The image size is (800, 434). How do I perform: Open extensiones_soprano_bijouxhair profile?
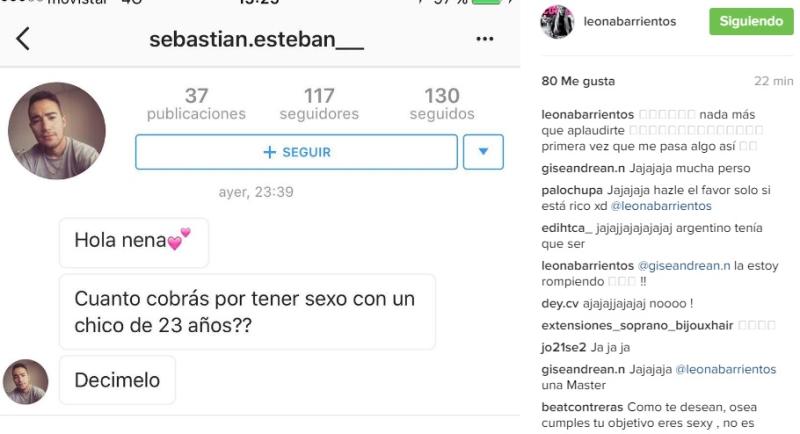click(637, 325)
